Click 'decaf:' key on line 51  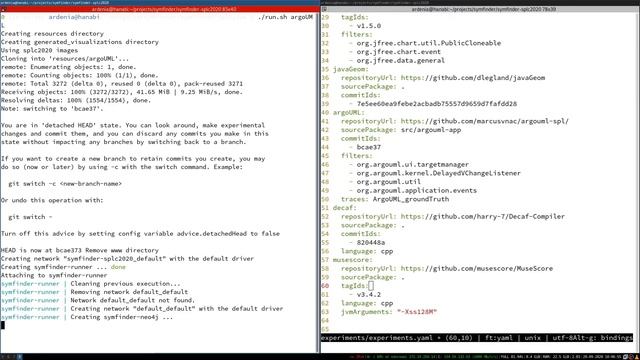(345, 208)
